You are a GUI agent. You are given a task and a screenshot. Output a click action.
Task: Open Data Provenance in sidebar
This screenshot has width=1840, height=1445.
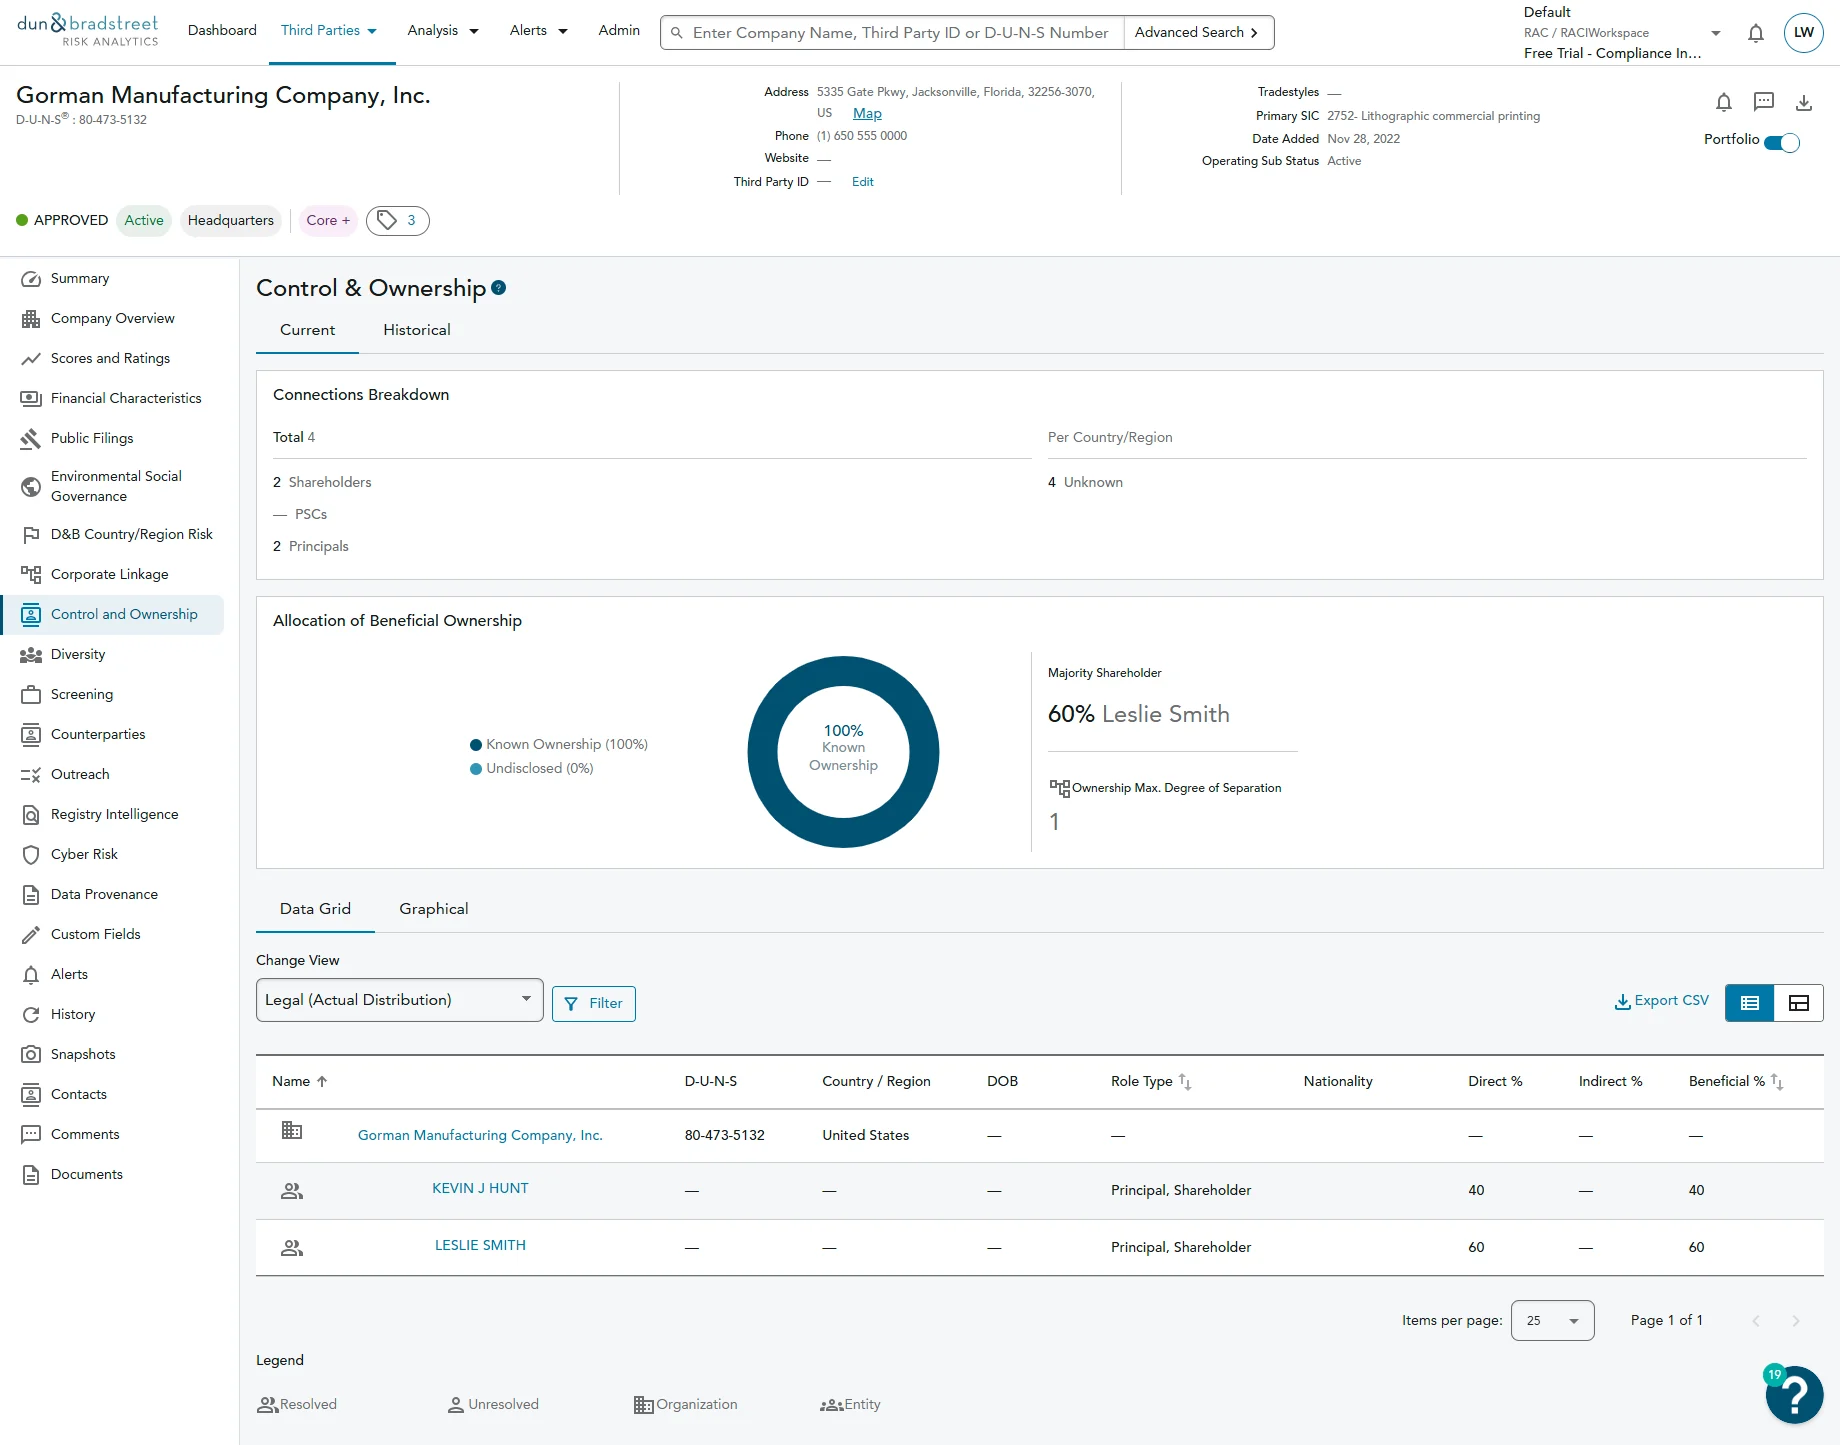click(104, 894)
